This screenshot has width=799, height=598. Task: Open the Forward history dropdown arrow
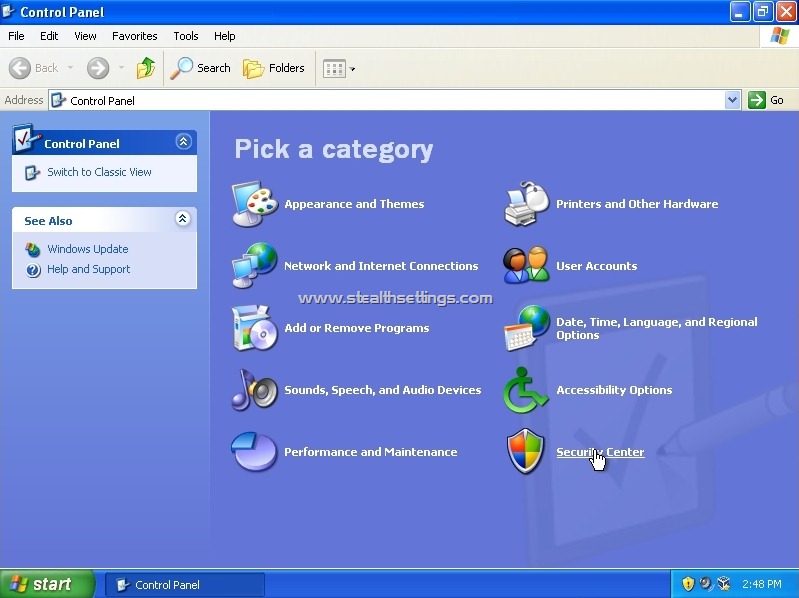pyautogui.click(x=121, y=68)
